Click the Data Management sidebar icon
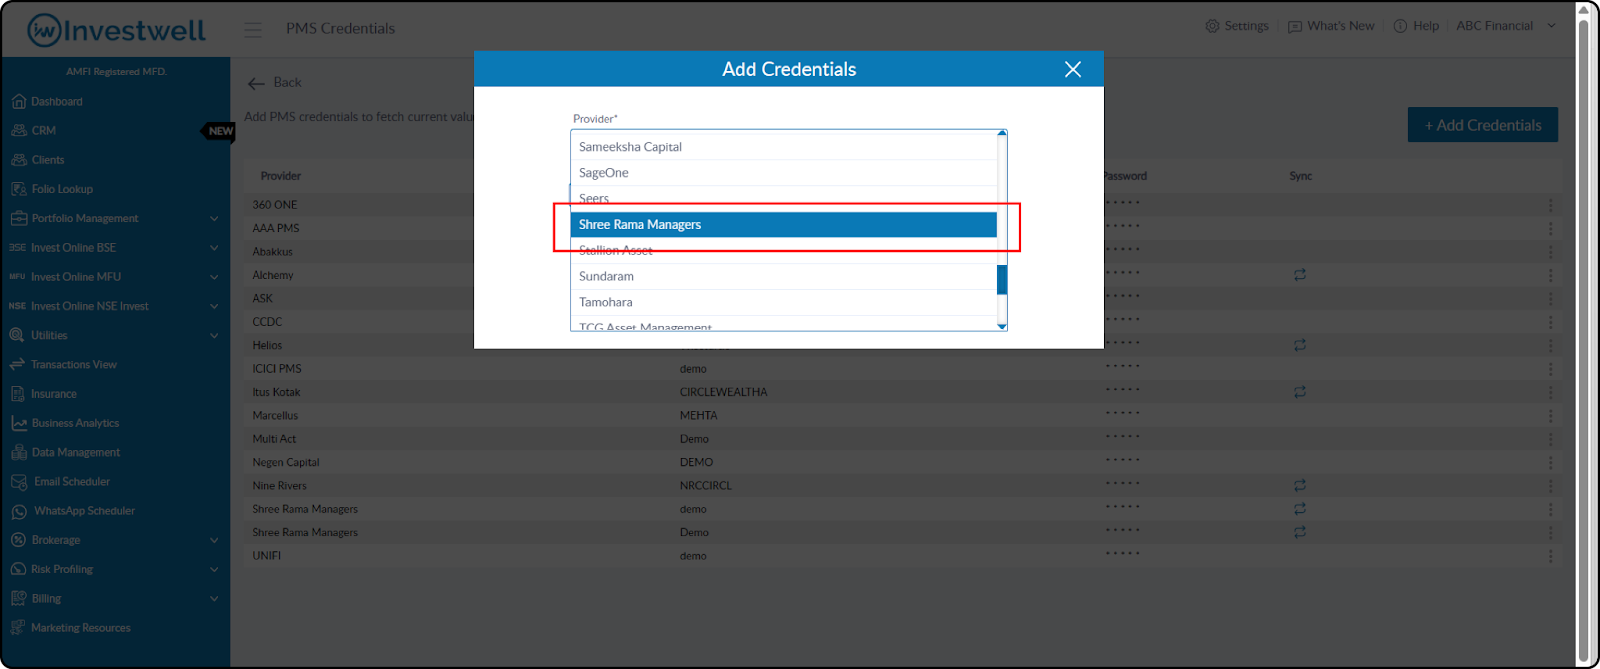 pyautogui.click(x=18, y=452)
